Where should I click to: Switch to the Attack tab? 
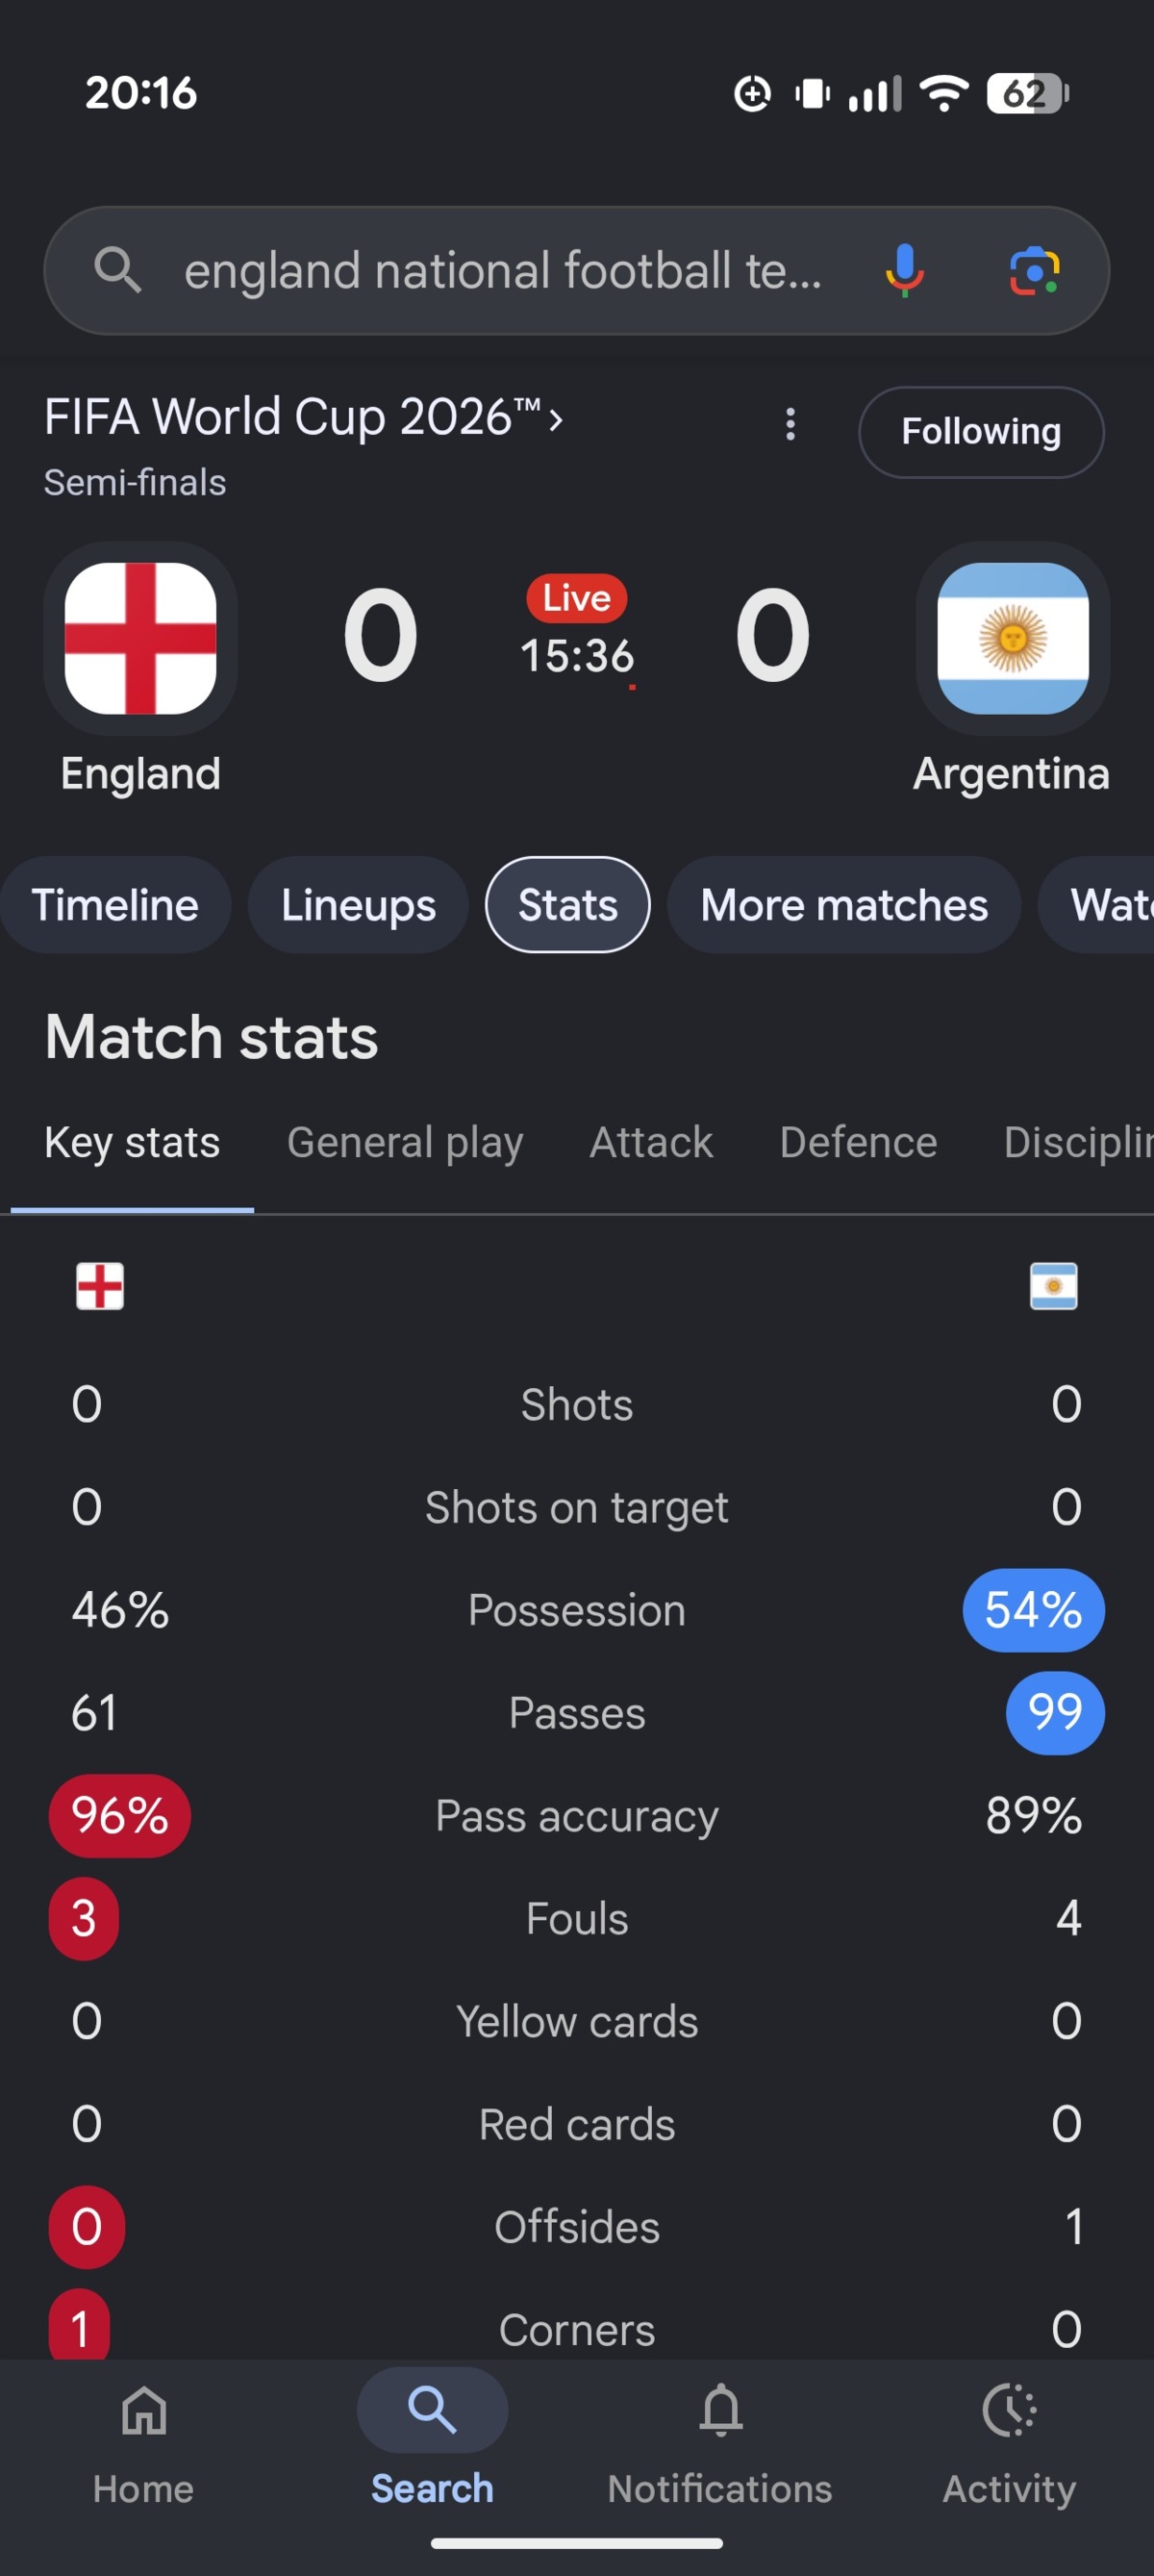pos(651,1142)
